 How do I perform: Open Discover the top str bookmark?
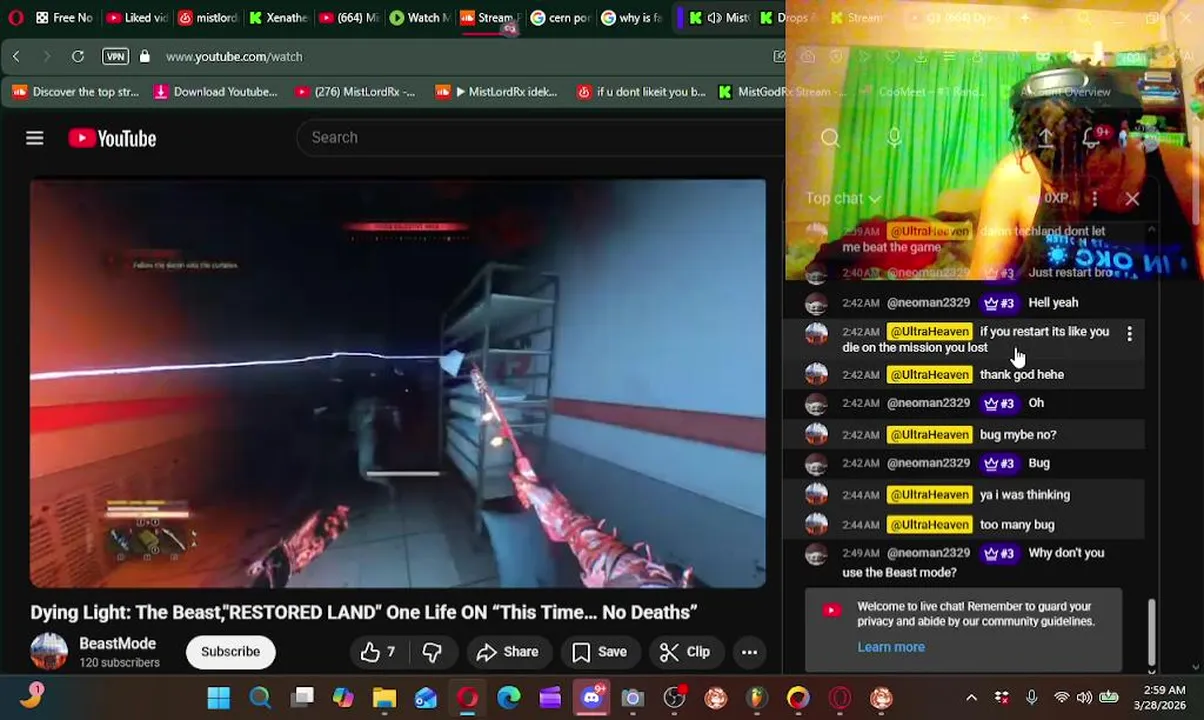point(76,92)
